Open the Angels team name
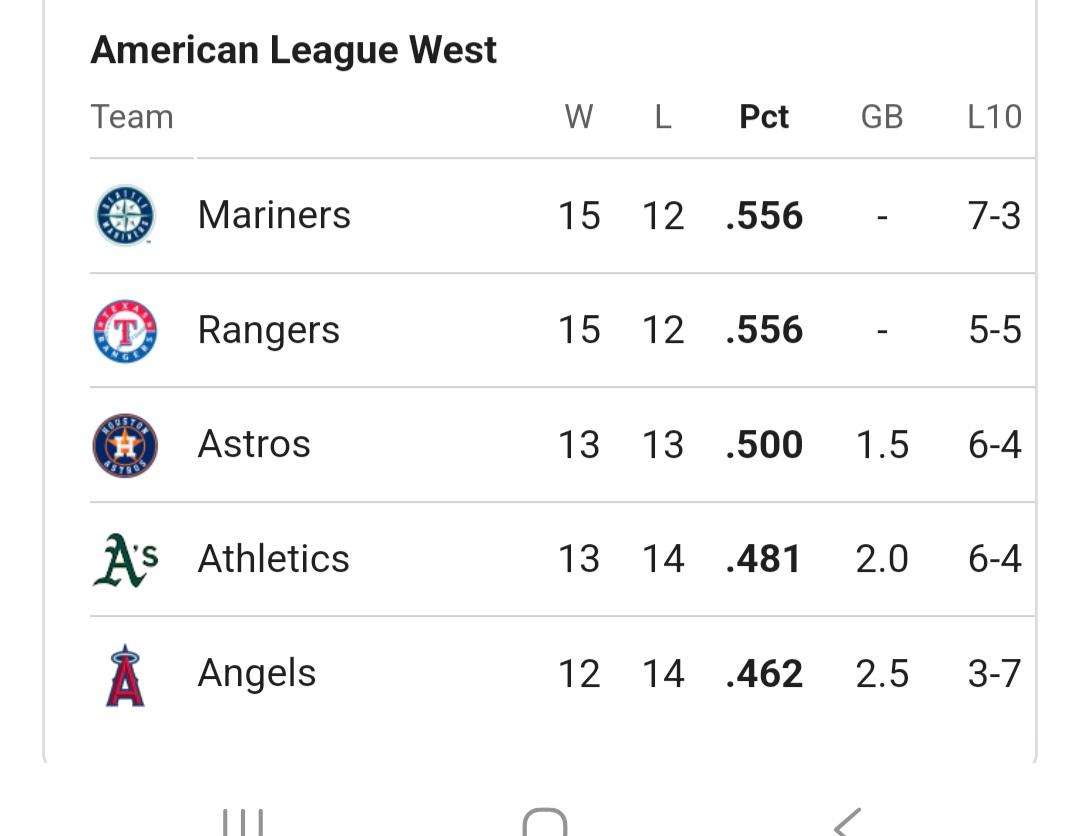1080x836 pixels. pyautogui.click(x=256, y=673)
